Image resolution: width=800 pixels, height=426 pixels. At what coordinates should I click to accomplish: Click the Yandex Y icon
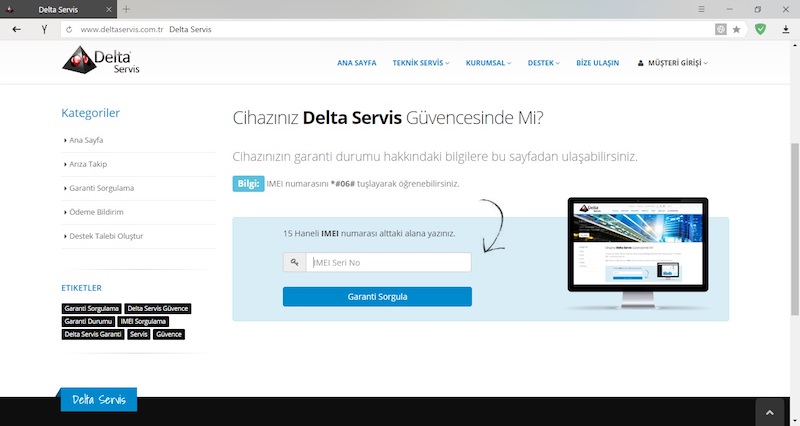point(44,30)
